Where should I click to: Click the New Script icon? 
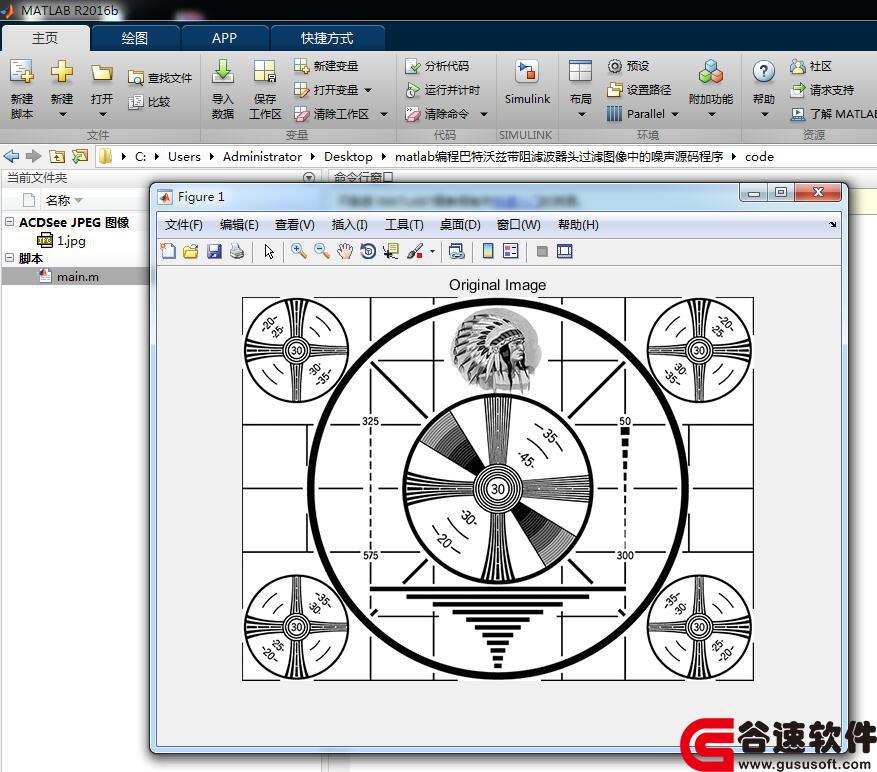22,72
